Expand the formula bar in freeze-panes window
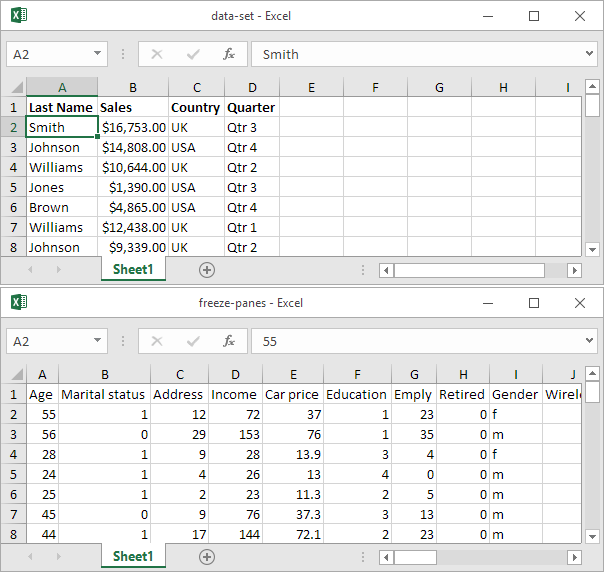The height and width of the screenshot is (572, 604). pos(591,341)
